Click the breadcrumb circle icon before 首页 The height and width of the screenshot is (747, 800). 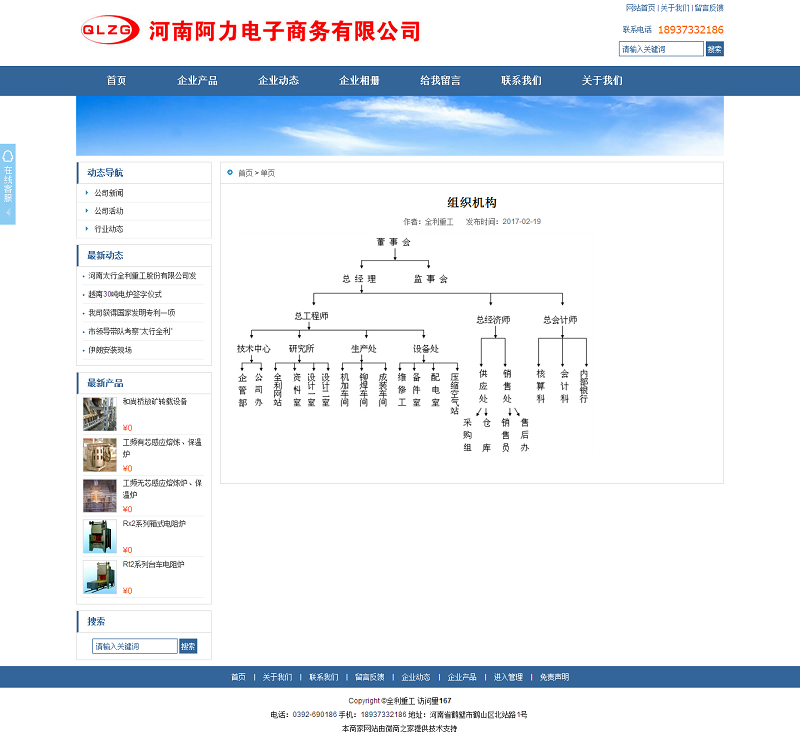click(x=230, y=173)
